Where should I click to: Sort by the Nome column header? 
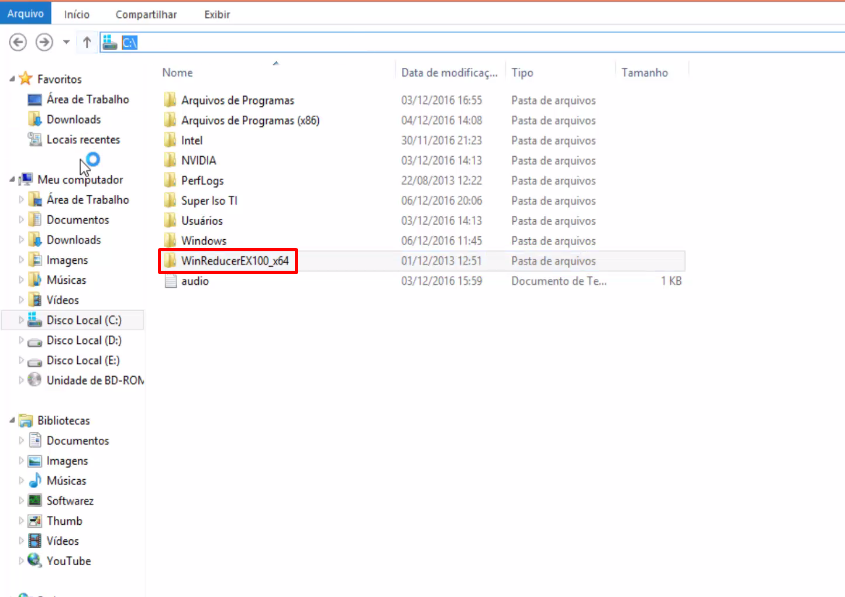coord(177,73)
